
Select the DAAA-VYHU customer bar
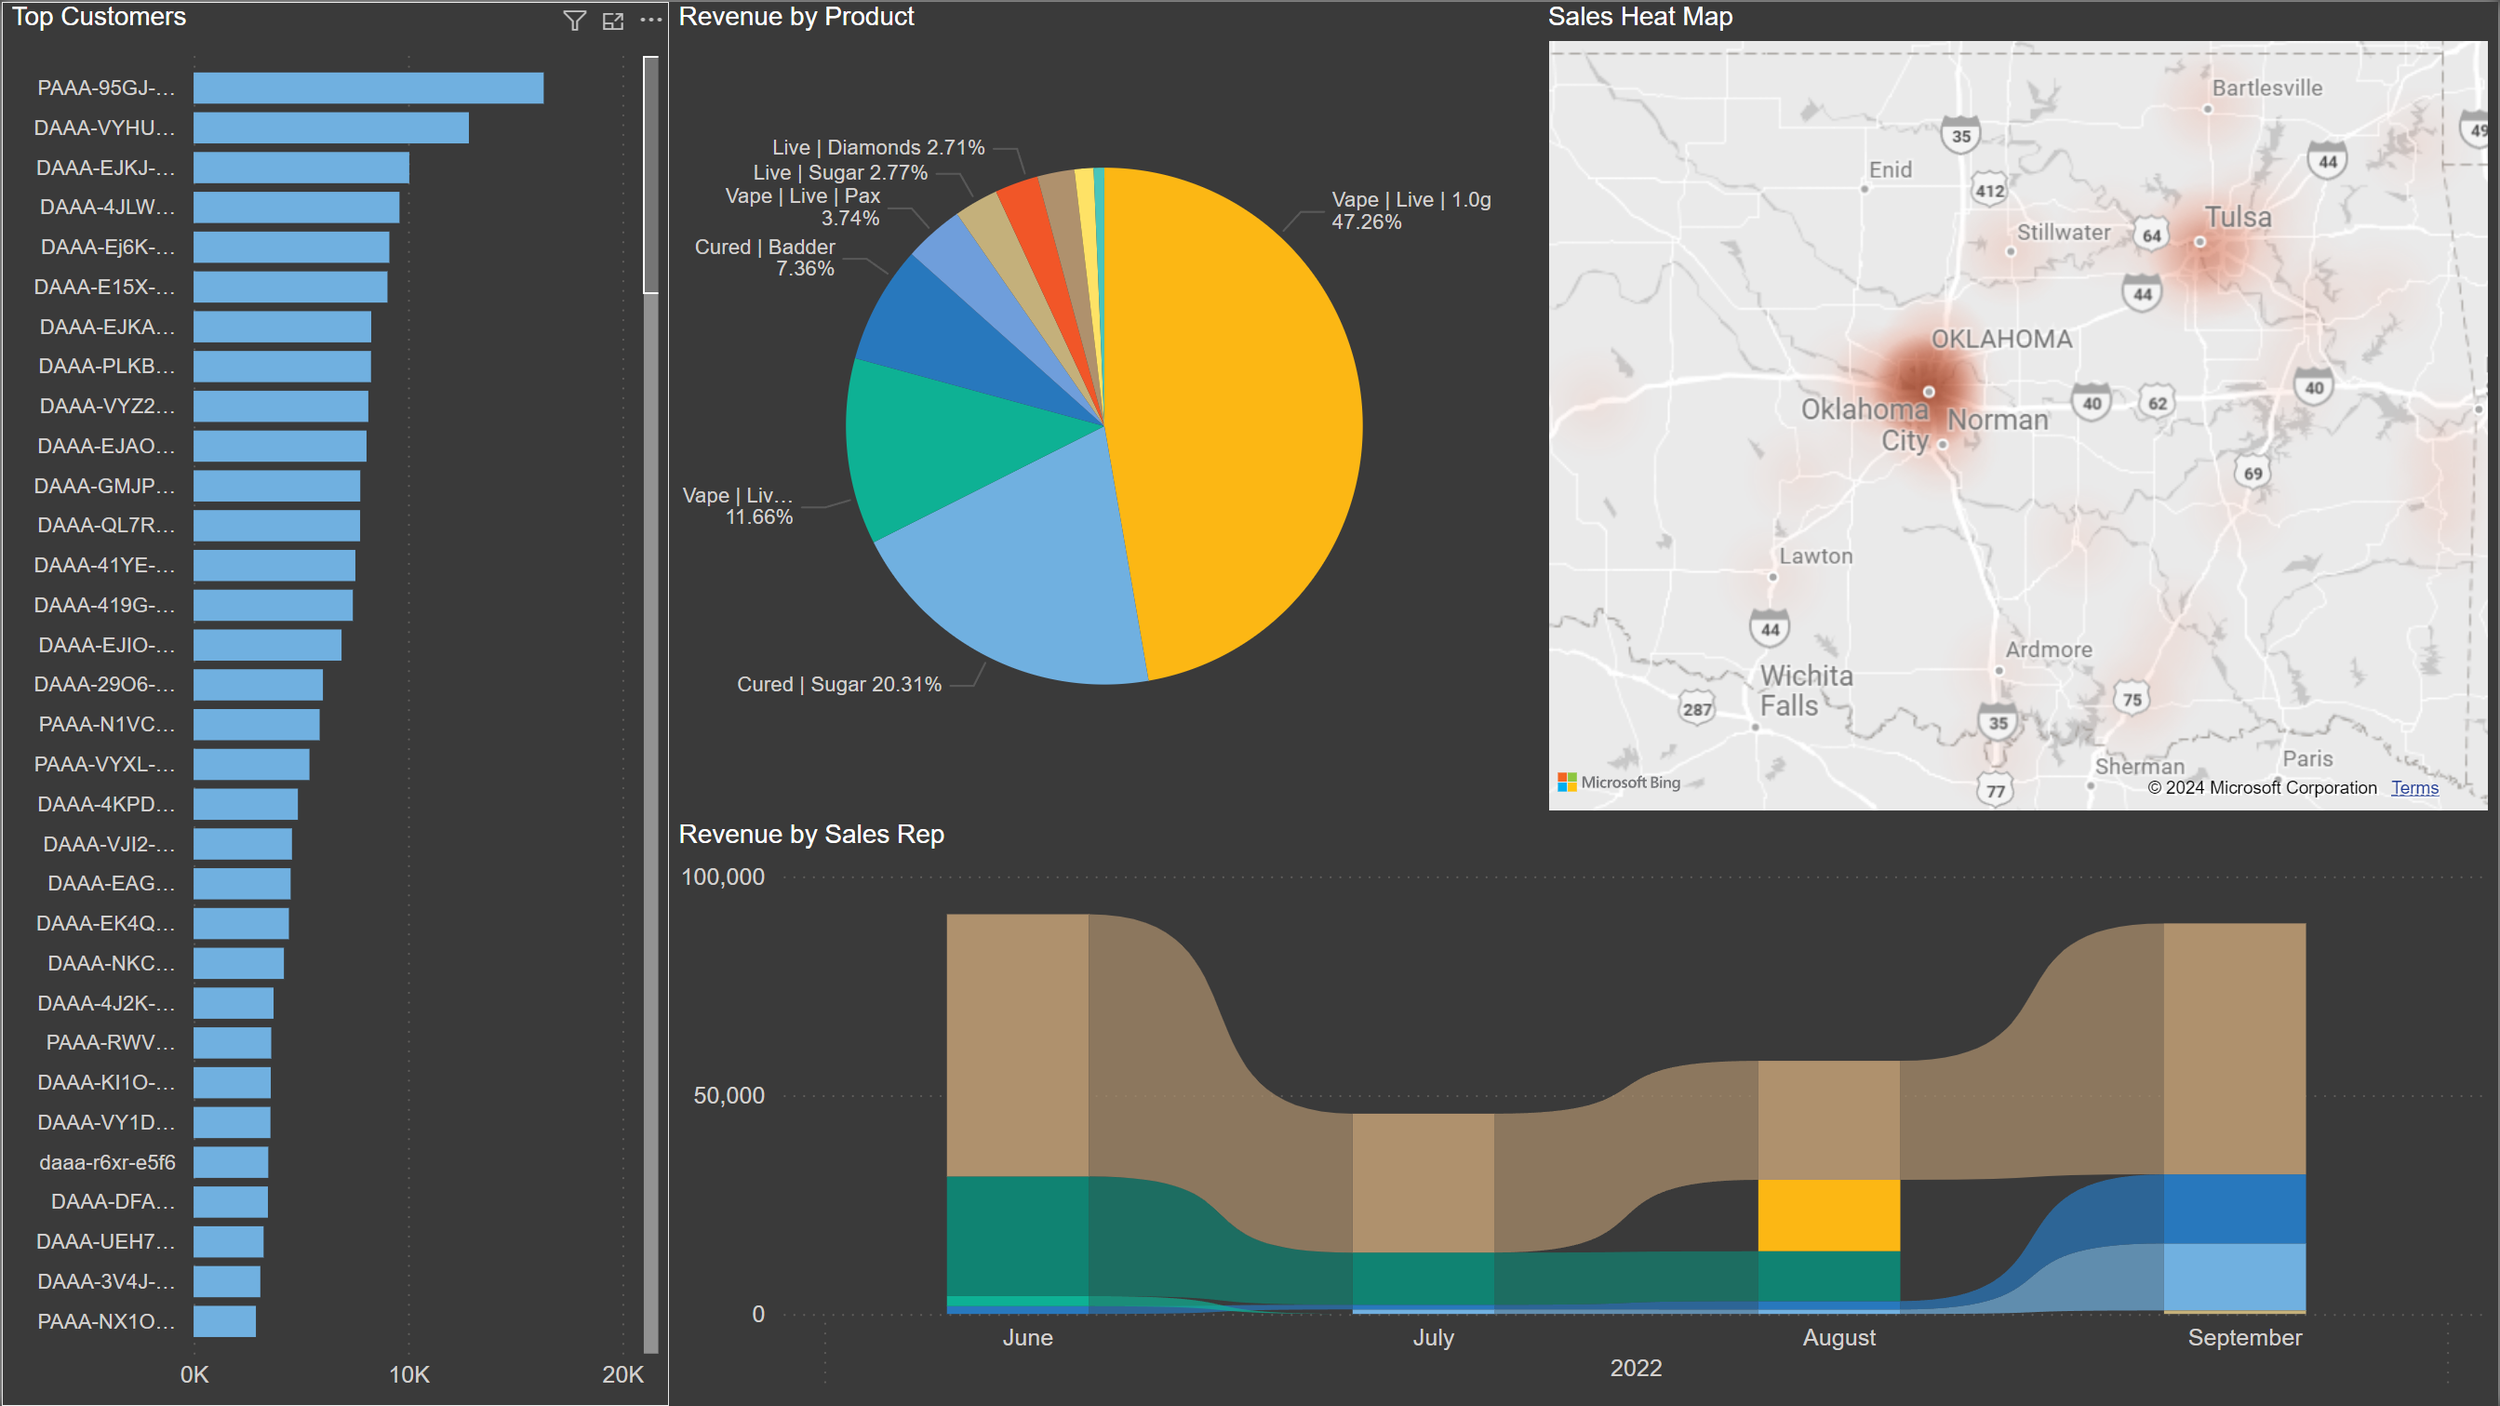330,128
